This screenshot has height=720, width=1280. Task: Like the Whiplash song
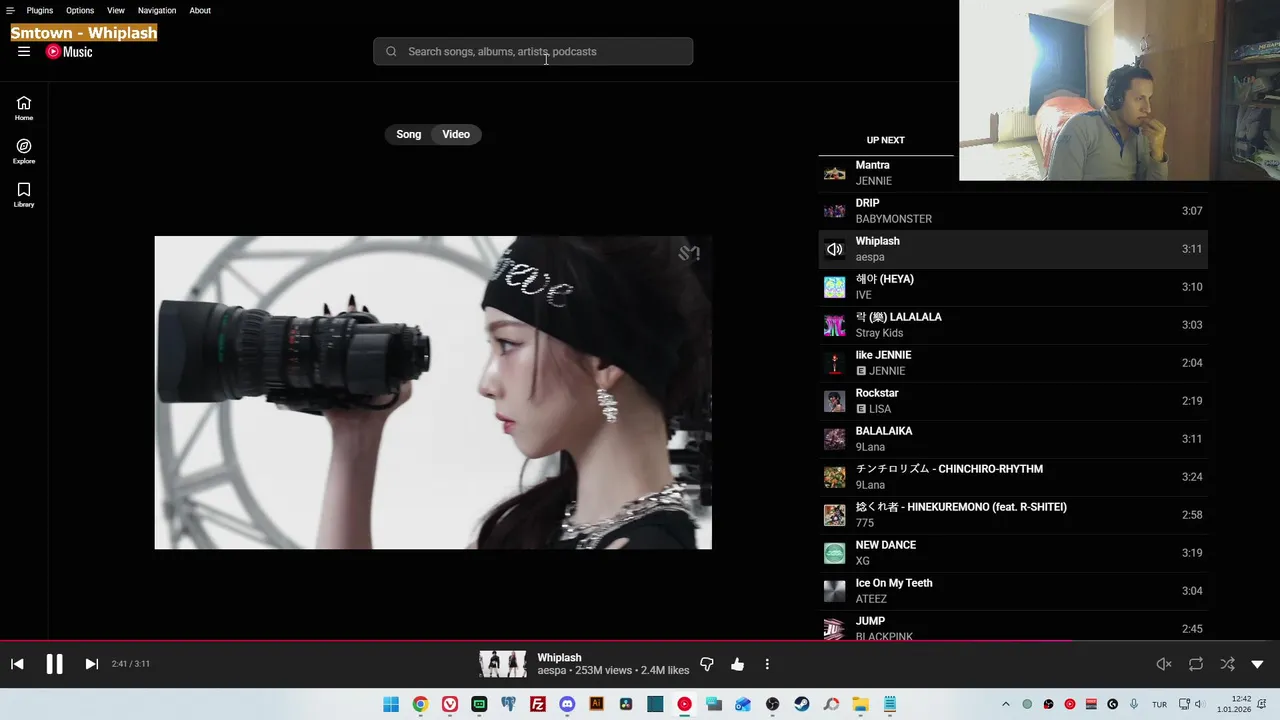coord(737,664)
